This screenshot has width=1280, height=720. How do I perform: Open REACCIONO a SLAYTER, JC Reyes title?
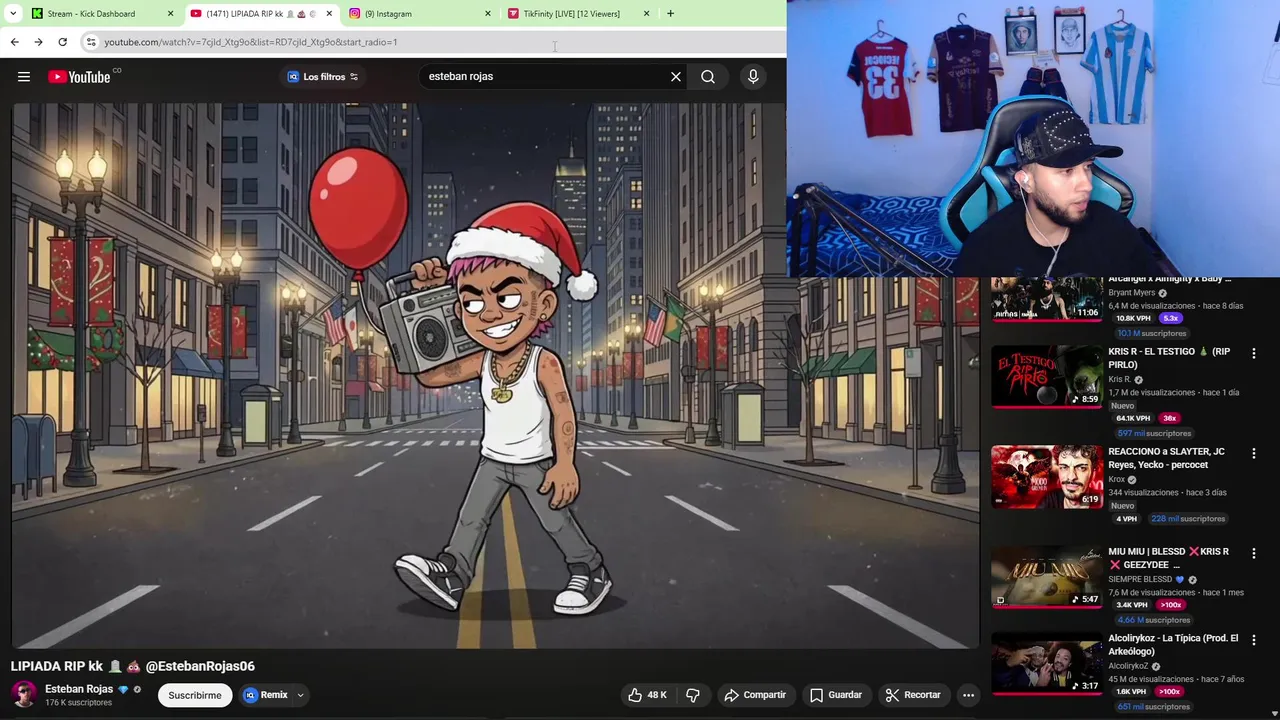click(1166, 458)
